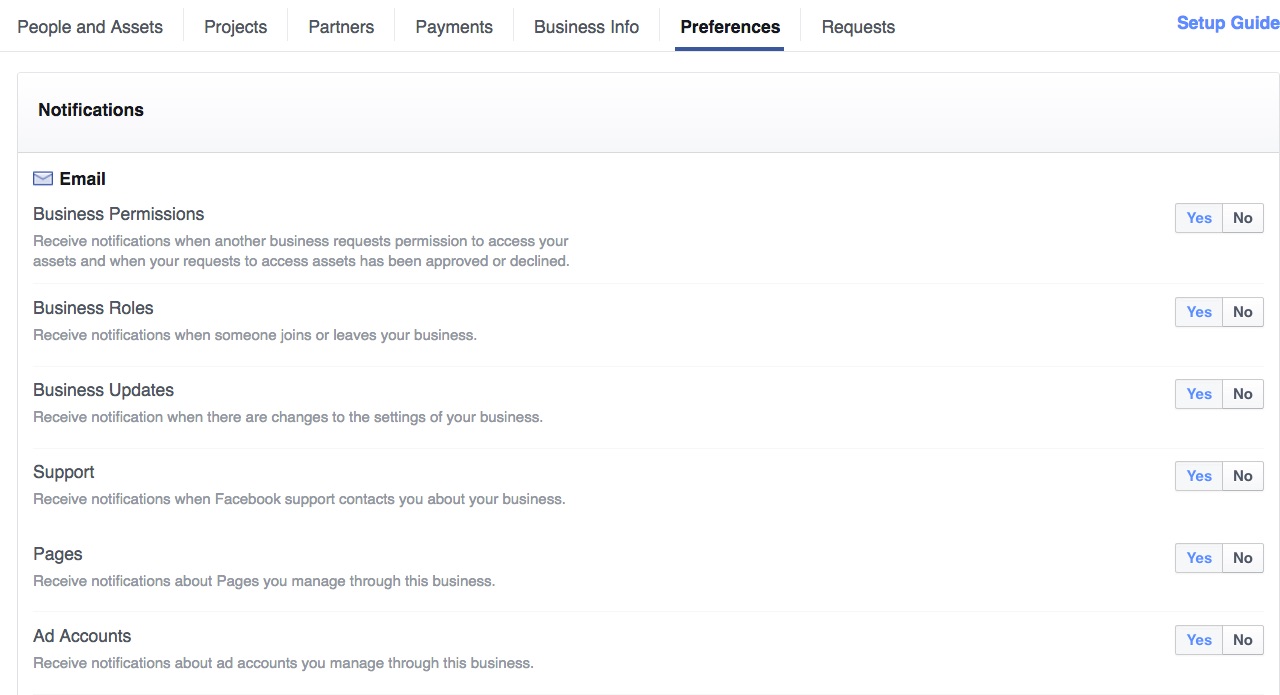Open the Setup Guide
The height and width of the screenshot is (695, 1280).
pyautogui.click(x=1227, y=22)
